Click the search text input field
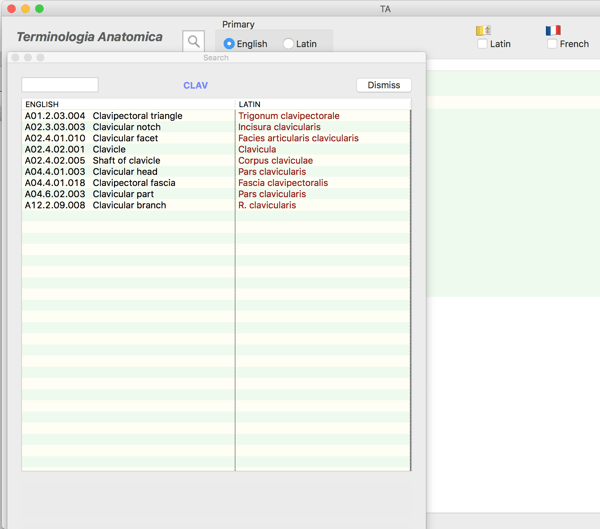The image size is (600, 529). [x=60, y=85]
